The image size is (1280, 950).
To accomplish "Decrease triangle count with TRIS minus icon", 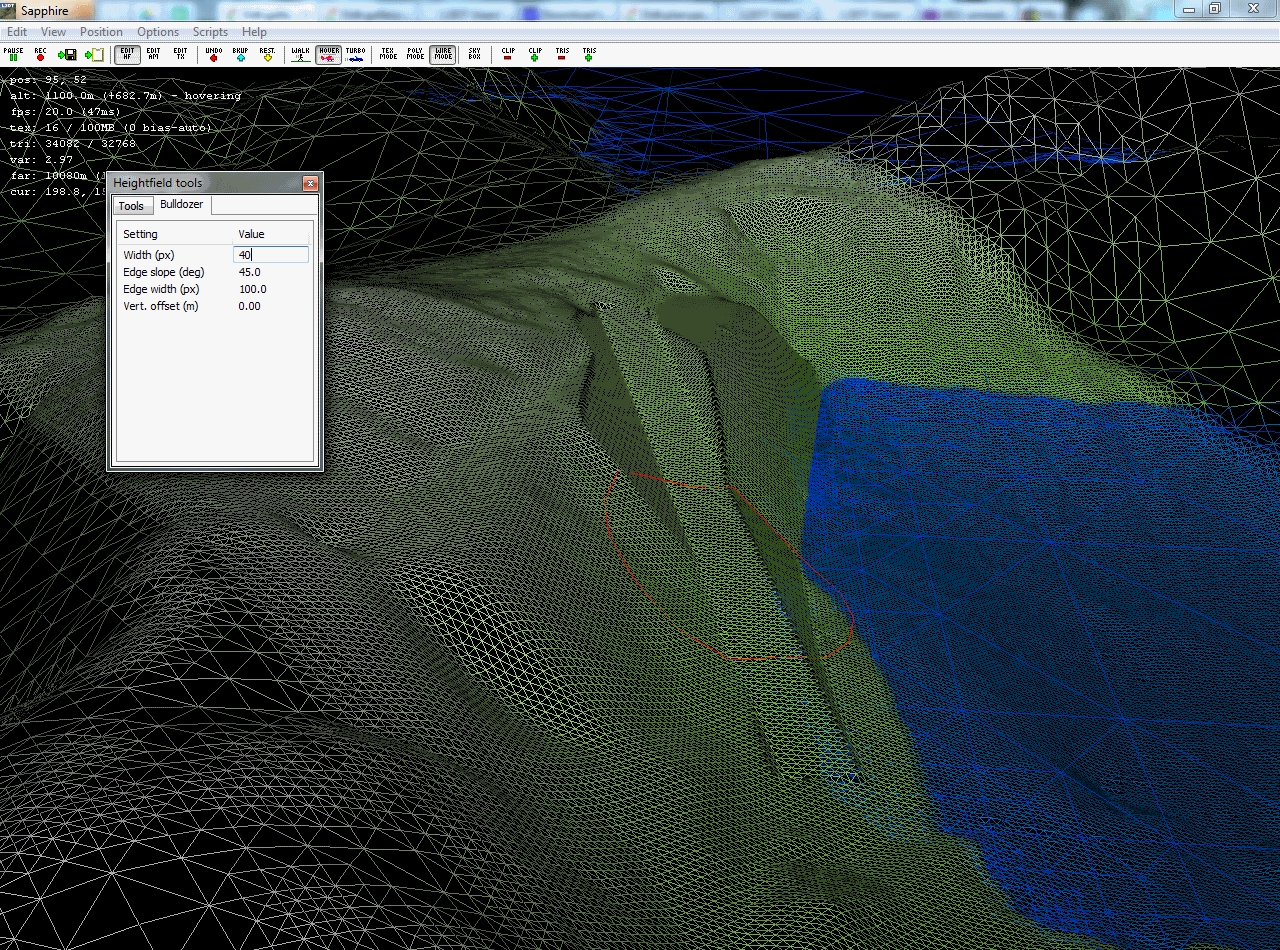I will point(562,55).
